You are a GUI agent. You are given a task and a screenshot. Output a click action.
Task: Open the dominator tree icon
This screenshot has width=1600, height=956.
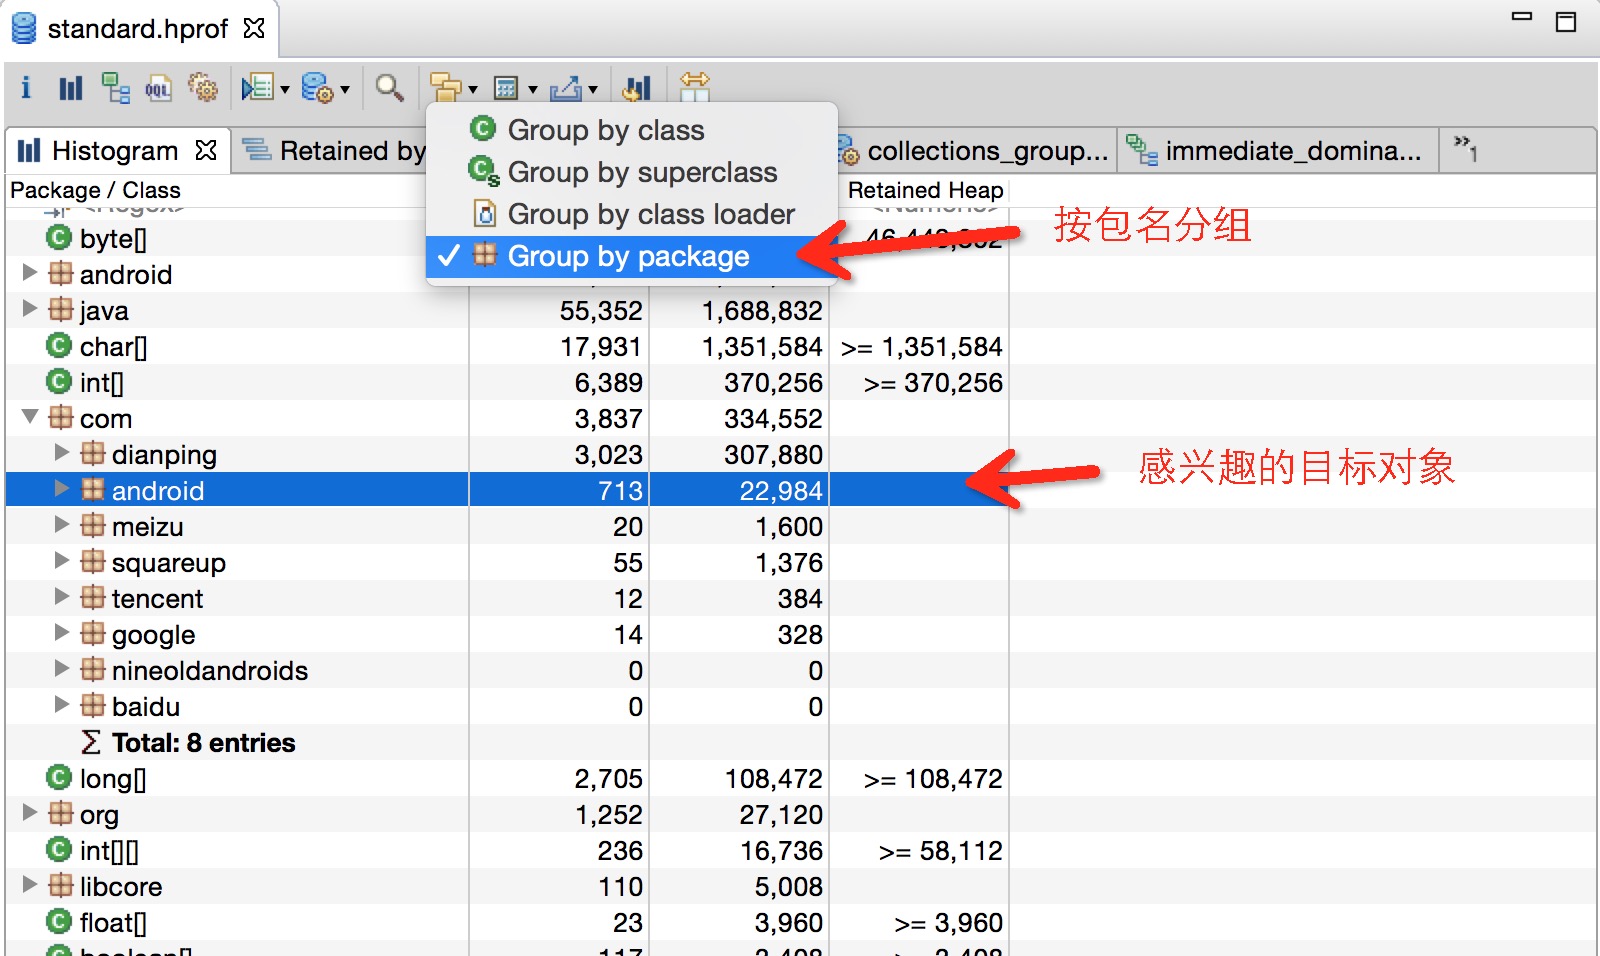pyautogui.click(x=116, y=88)
